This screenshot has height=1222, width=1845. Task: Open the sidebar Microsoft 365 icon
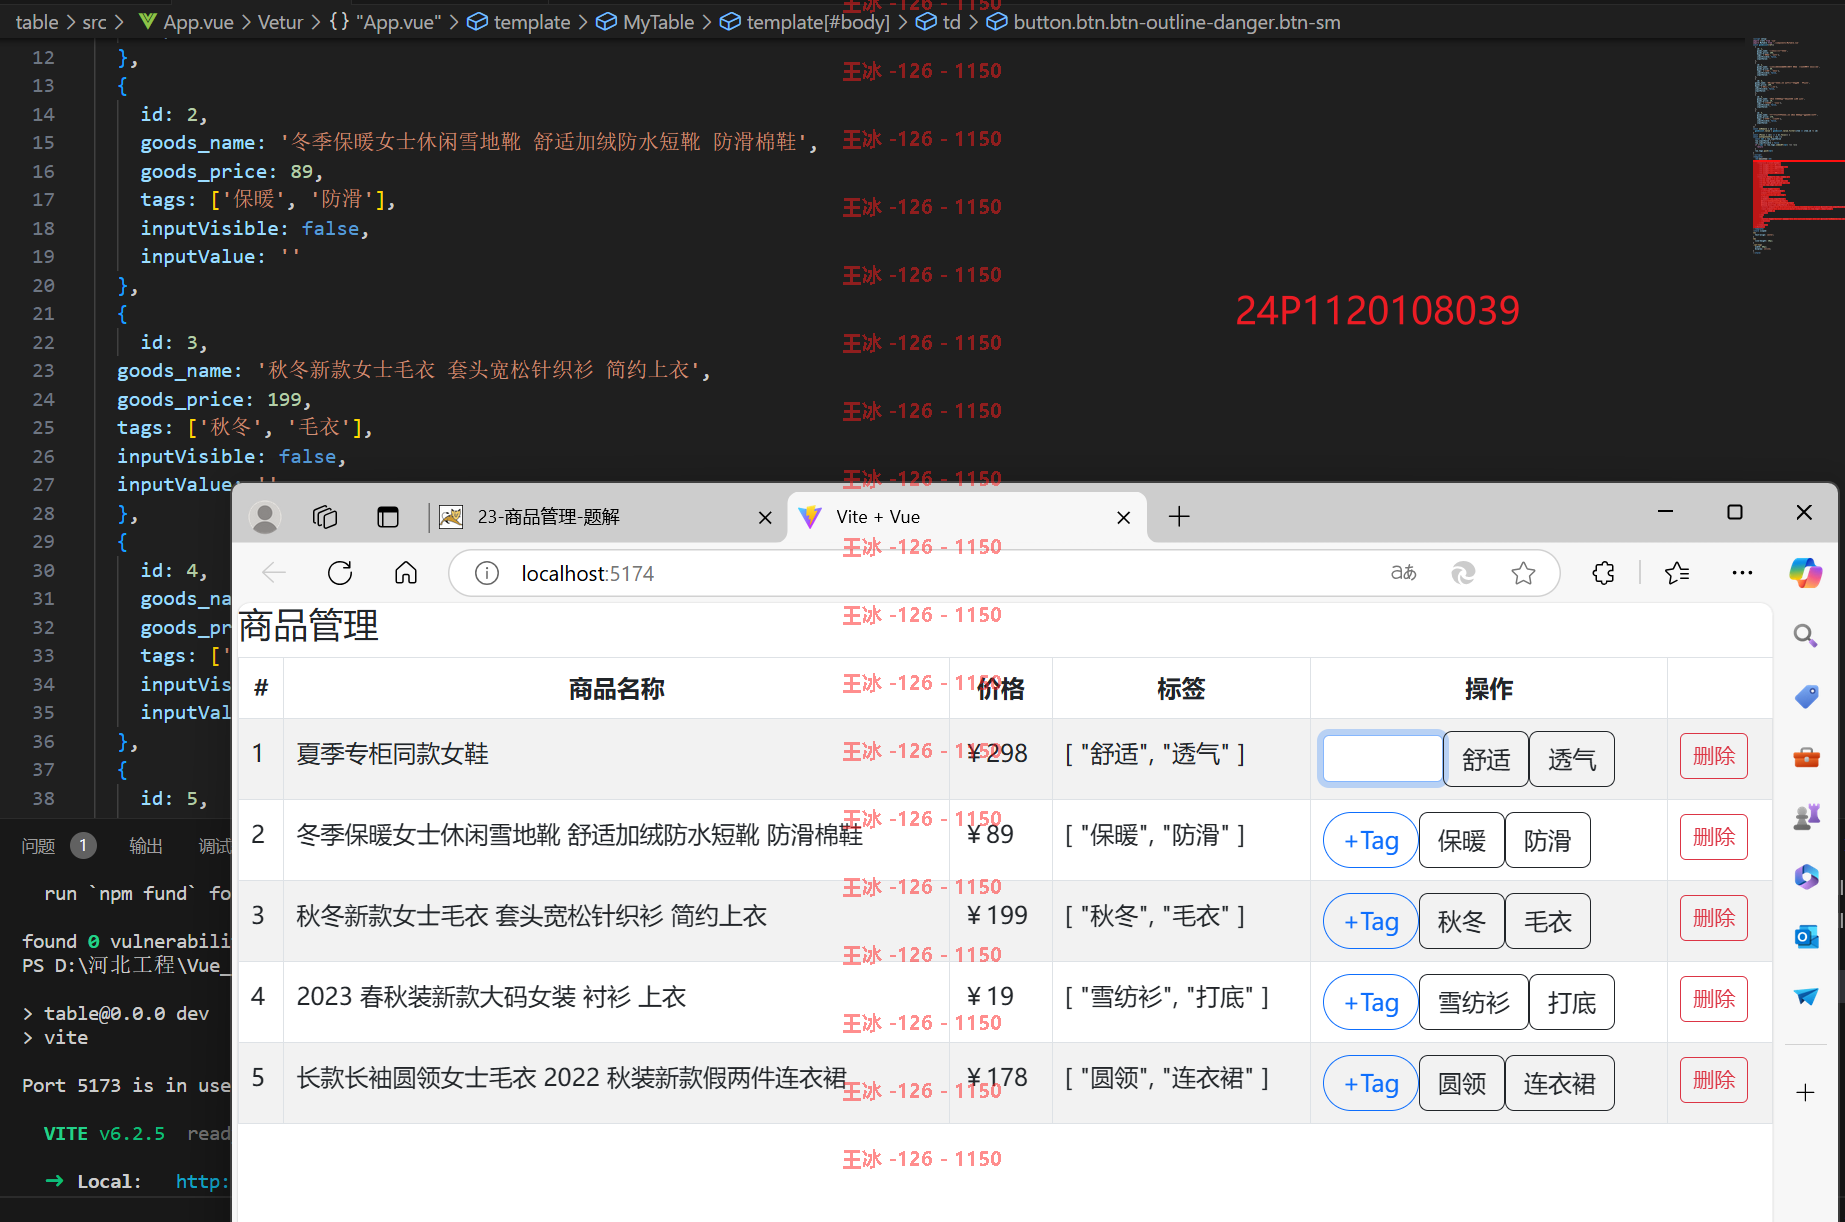coord(1806,877)
